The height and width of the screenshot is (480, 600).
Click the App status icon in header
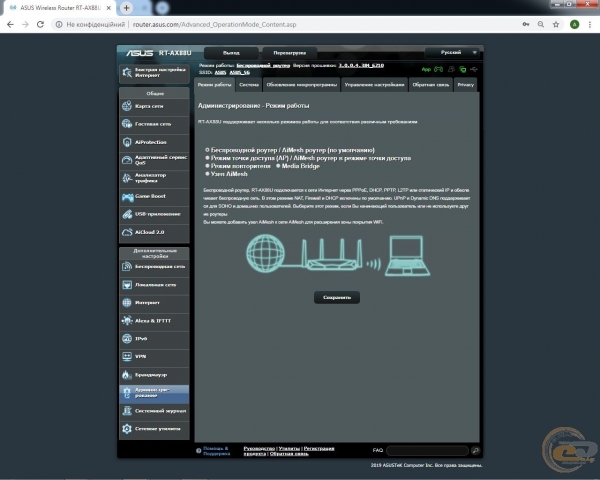(x=426, y=69)
